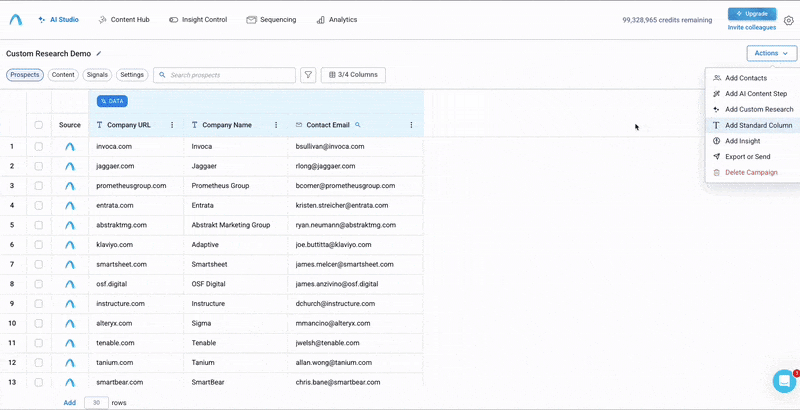The width and height of the screenshot is (800, 410).
Task: Choose Add Custom Research
Action: point(753,110)
